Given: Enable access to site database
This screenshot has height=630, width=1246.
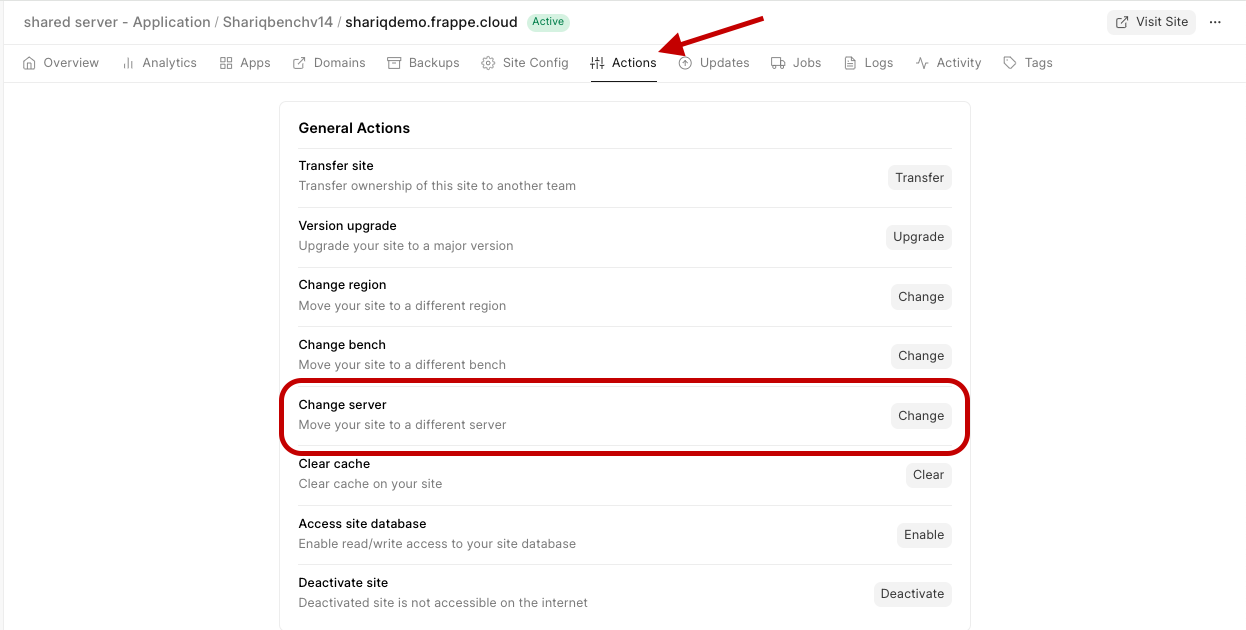Looking at the screenshot, I should click(923, 535).
